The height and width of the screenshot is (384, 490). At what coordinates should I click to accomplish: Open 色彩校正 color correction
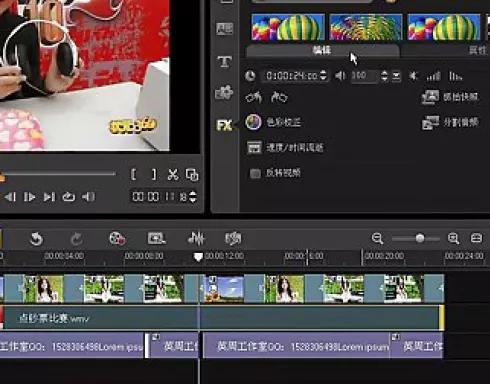(x=273, y=122)
